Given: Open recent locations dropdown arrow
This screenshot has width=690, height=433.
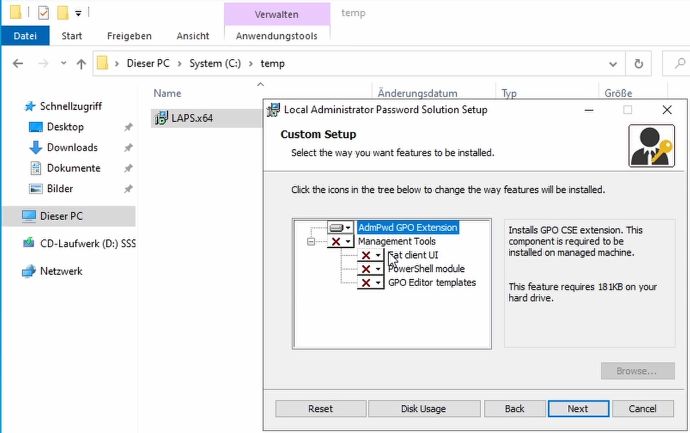Looking at the screenshot, I should pyautogui.click(x=63, y=63).
